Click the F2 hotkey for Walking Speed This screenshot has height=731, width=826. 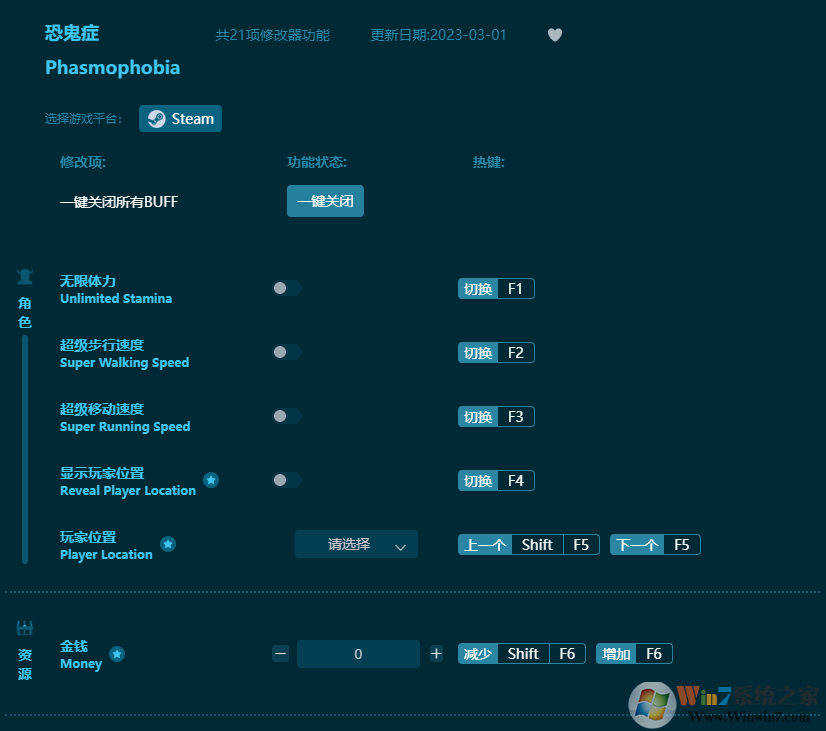(496, 352)
